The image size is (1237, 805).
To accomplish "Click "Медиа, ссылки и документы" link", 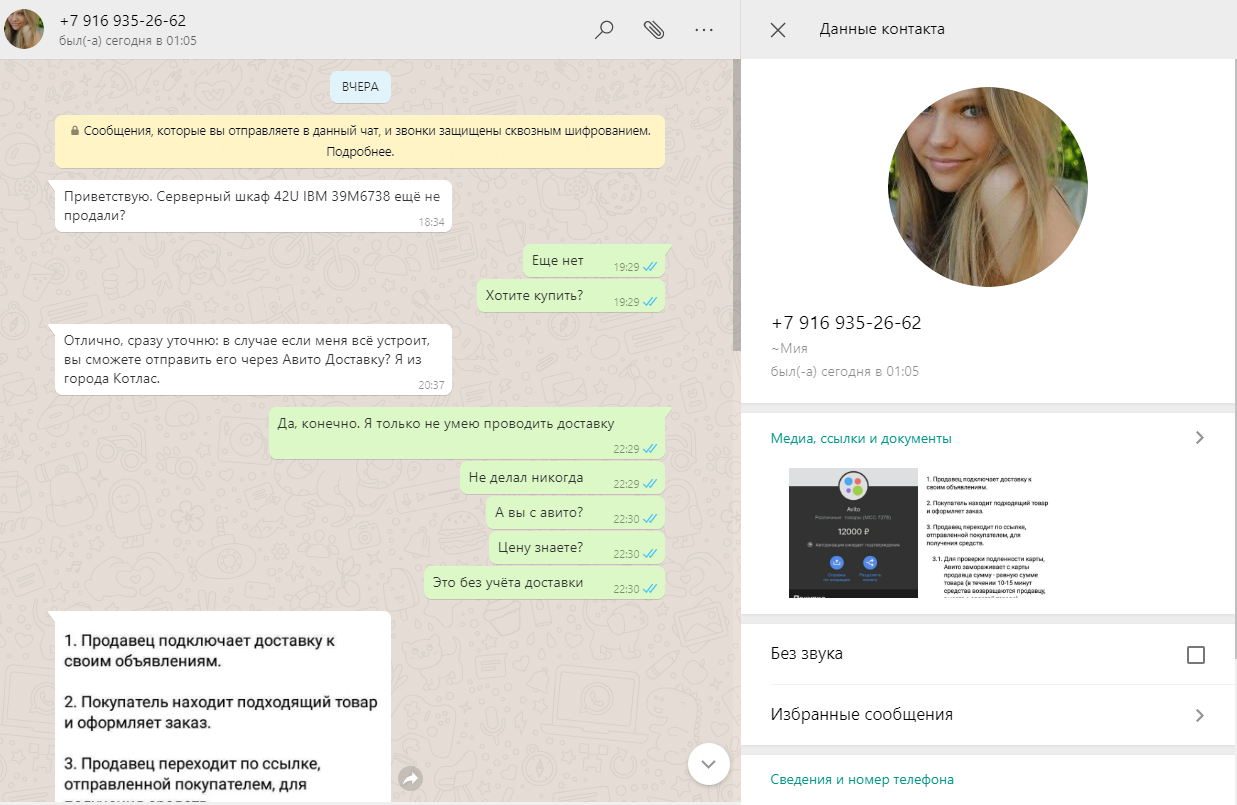I will (861, 438).
